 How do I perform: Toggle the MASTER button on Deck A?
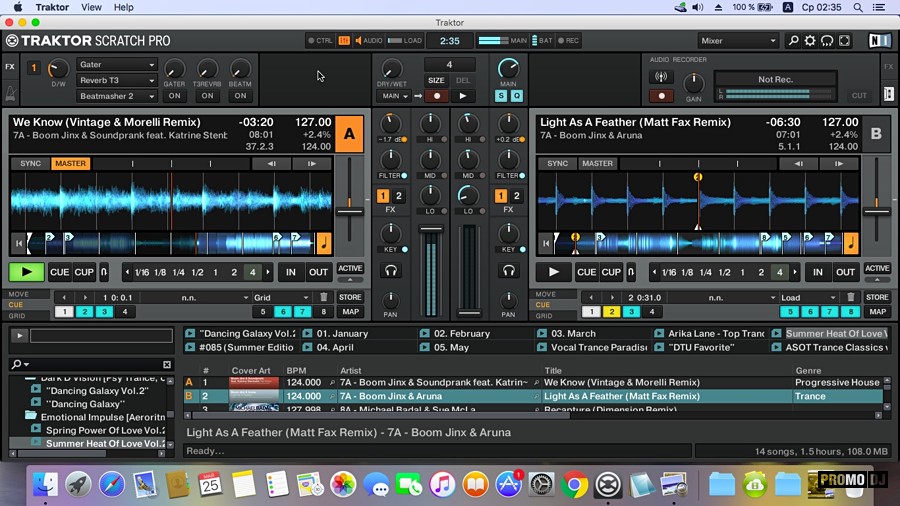(70, 163)
